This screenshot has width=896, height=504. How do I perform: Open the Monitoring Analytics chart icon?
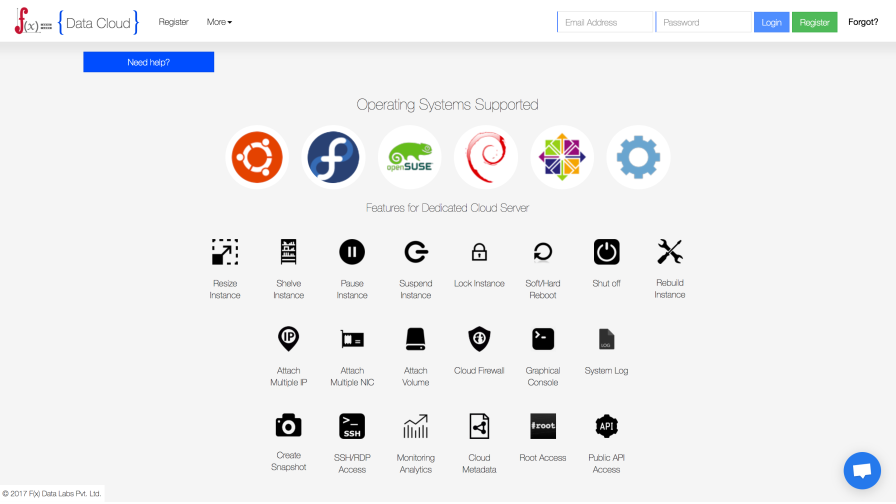[415, 426]
